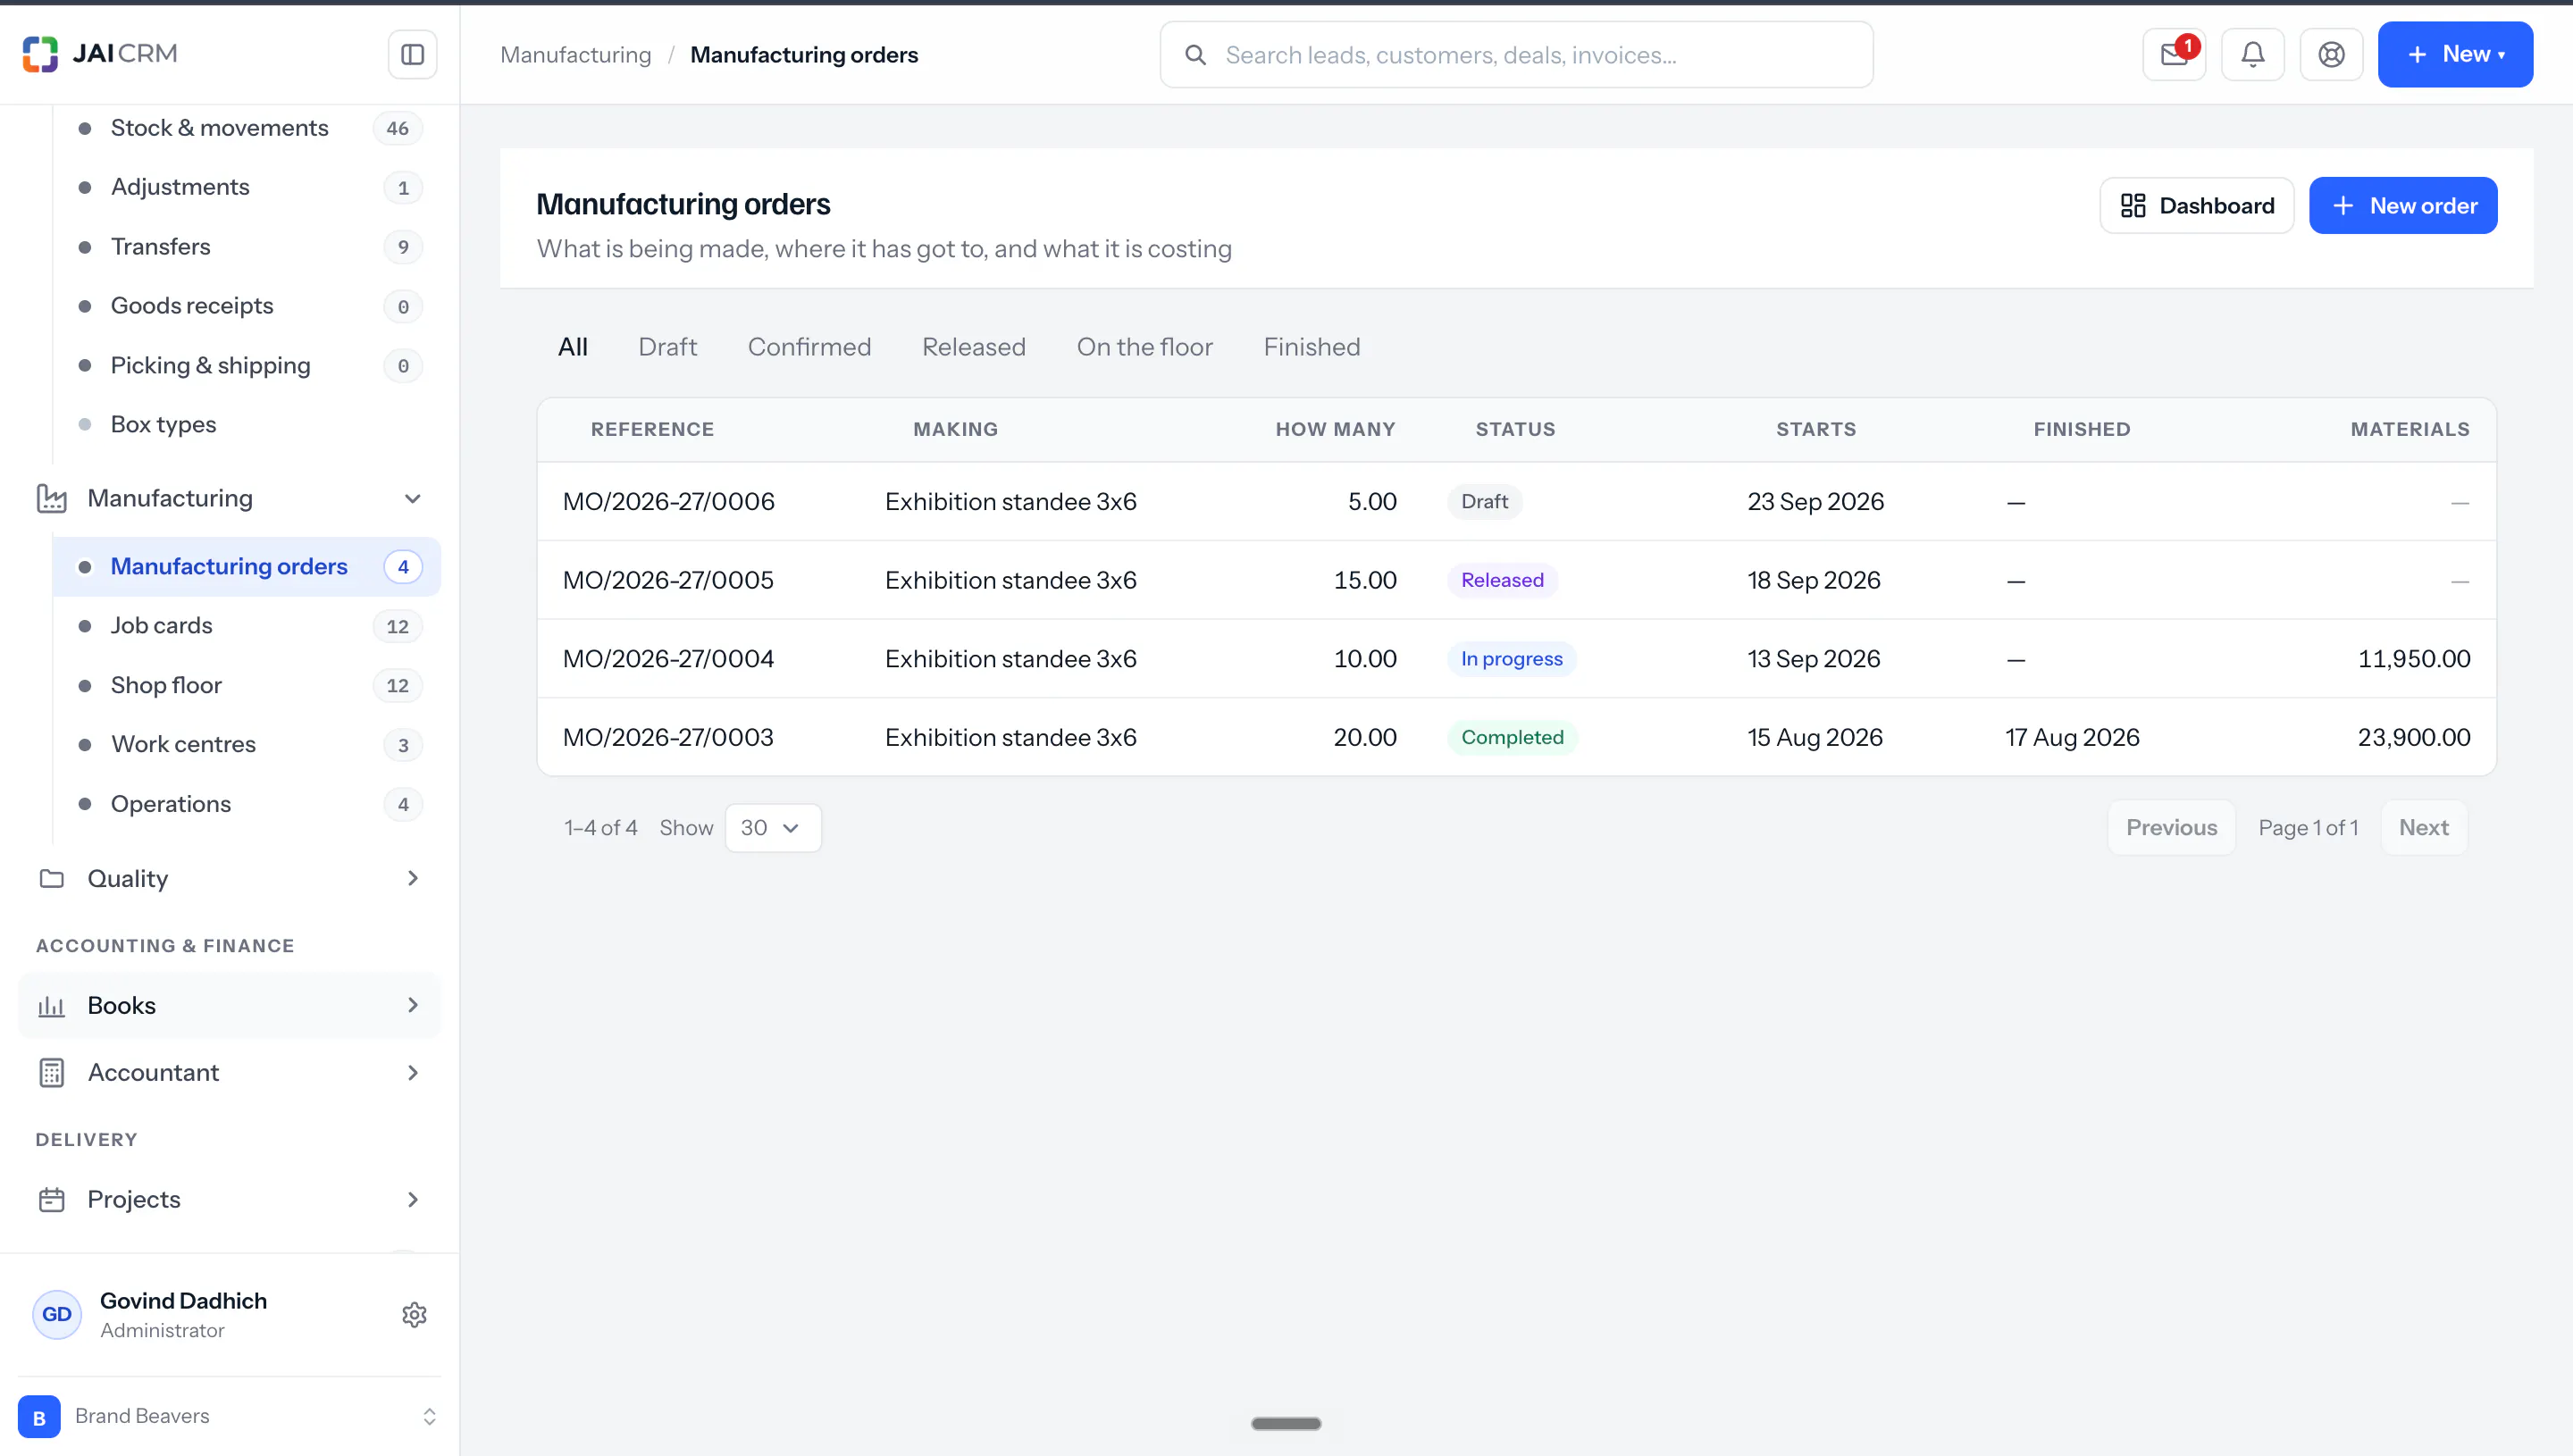Open the Job cards sidebar item
Screen dimensions: 2573x1456
pos(247,625)
